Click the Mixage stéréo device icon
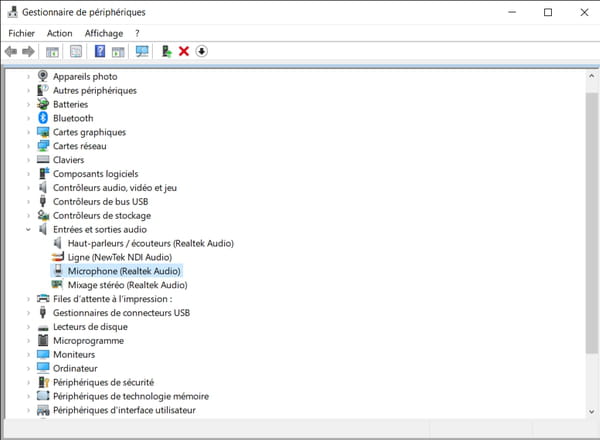 [57, 284]
